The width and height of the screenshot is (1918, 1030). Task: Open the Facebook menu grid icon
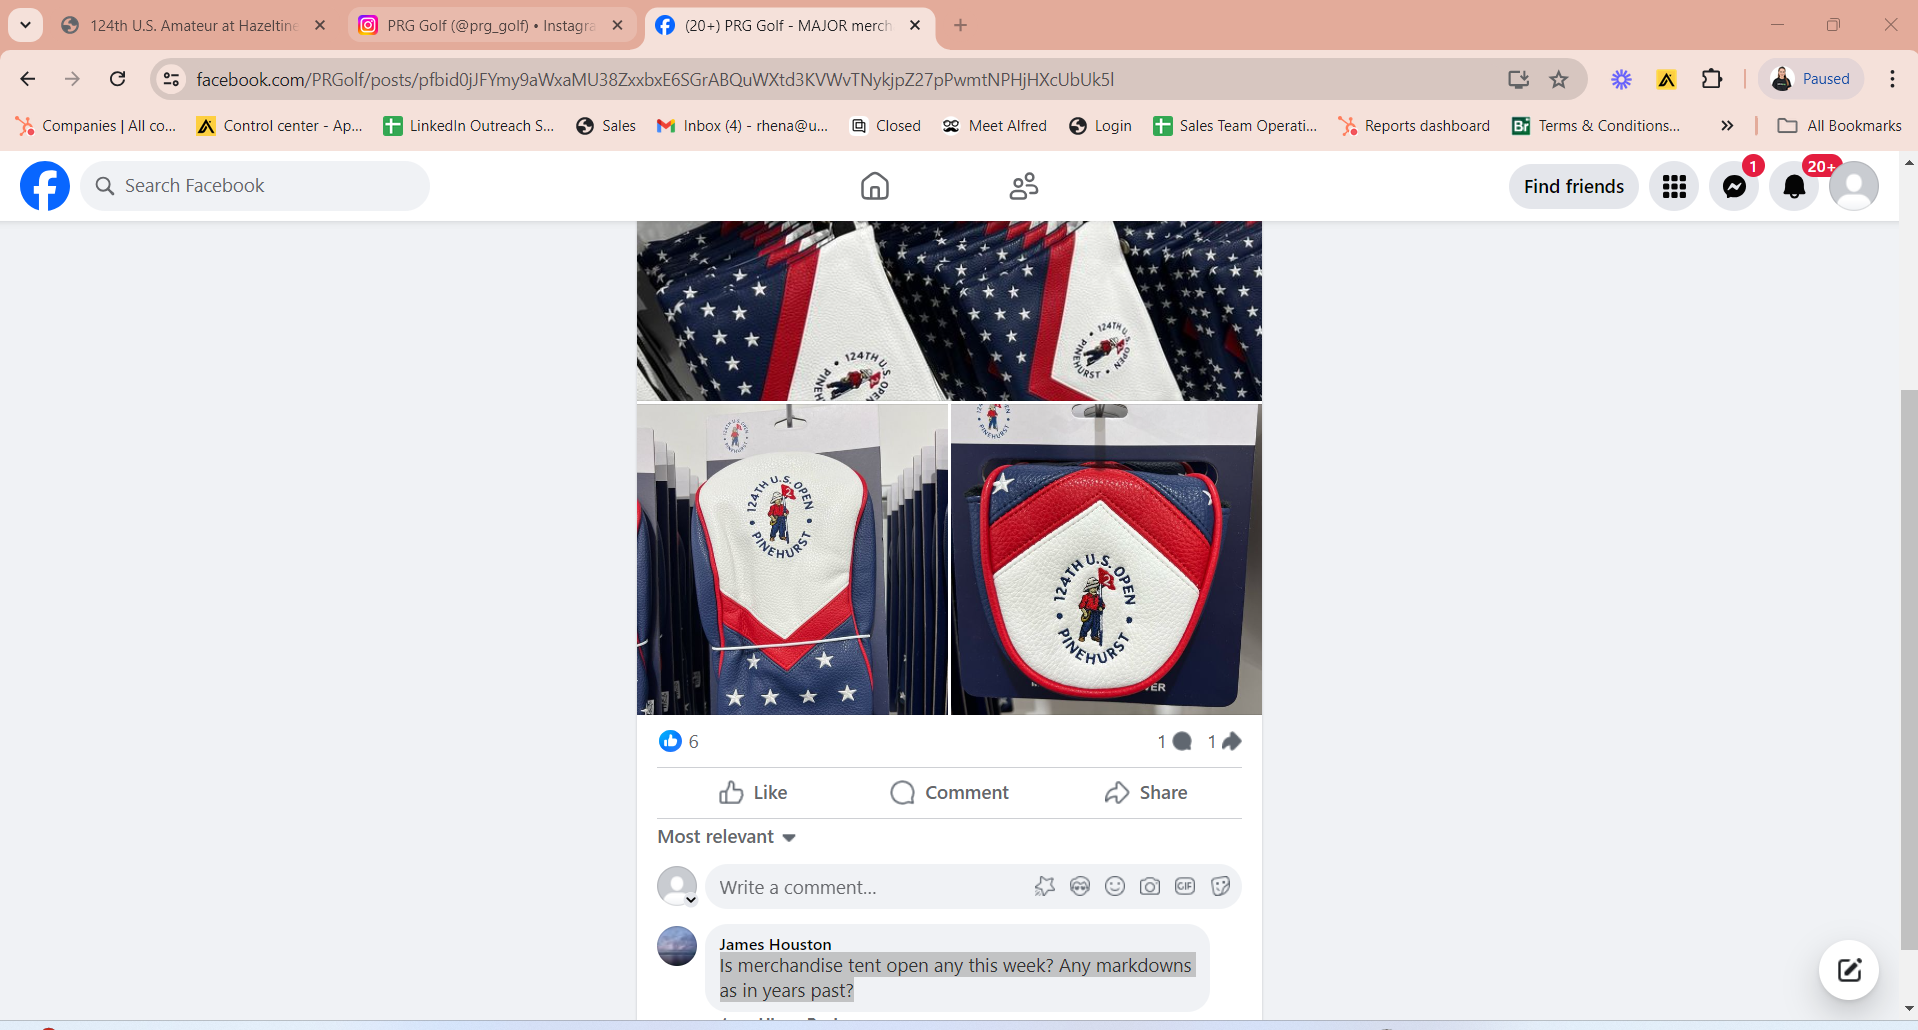click(1674, 187)
